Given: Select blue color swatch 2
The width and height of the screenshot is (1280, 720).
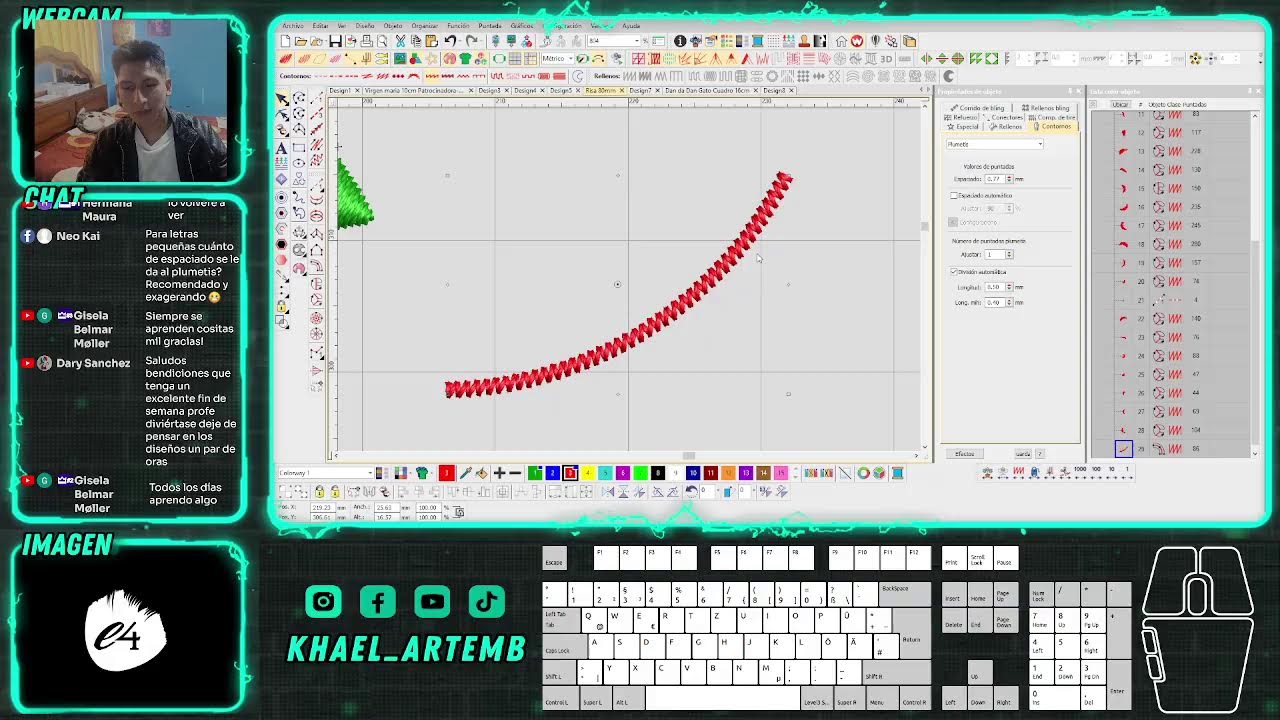Looking at the screenshot, I should click(x=553, y=472).
